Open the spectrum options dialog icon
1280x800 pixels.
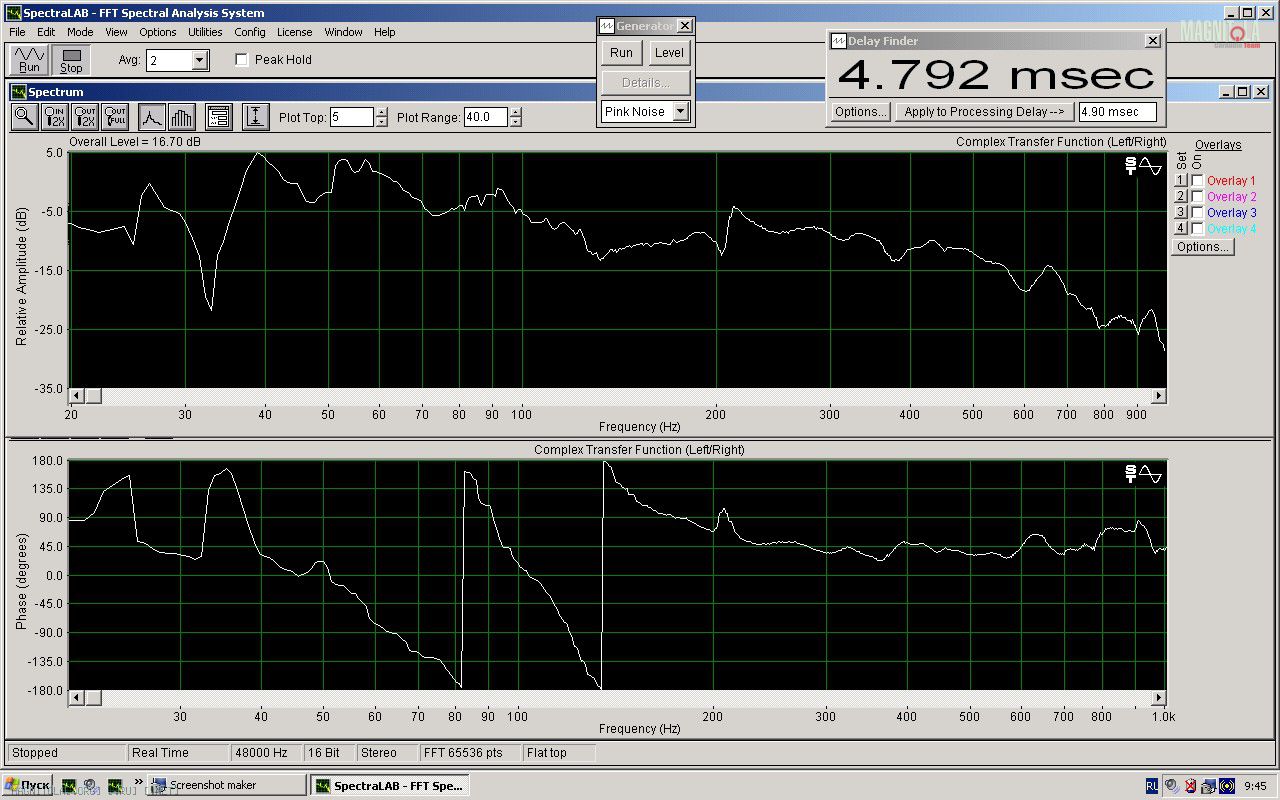(219, 117)
